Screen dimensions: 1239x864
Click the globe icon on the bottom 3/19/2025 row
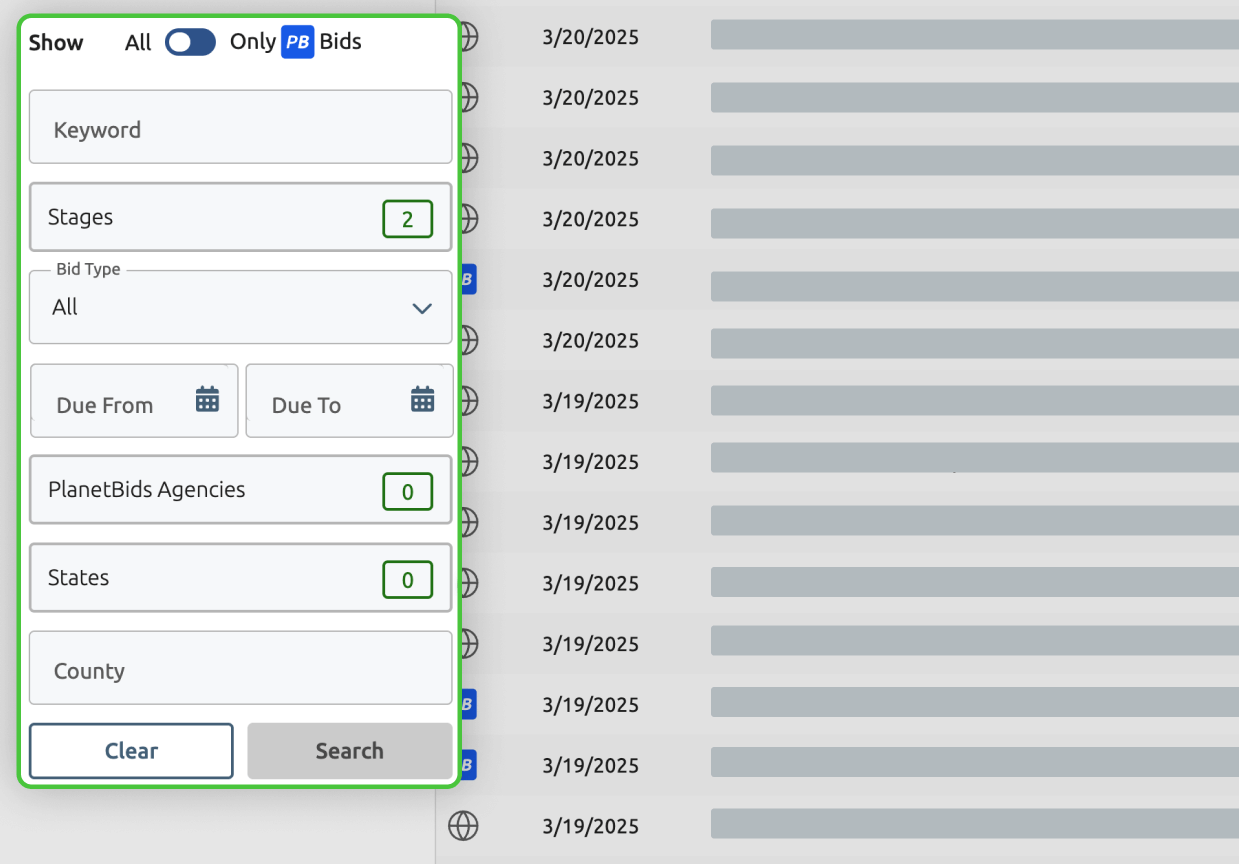tap(464, 826)
